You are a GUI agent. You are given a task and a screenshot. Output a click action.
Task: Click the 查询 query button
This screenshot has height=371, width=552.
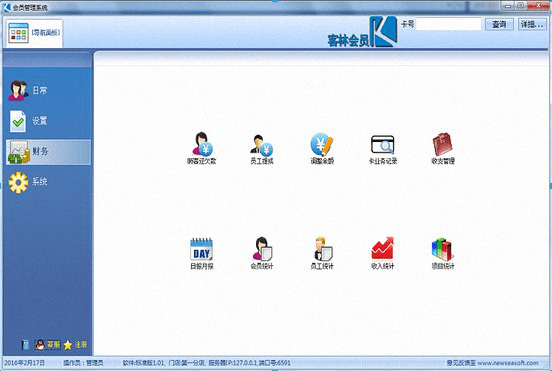point(499,24)
